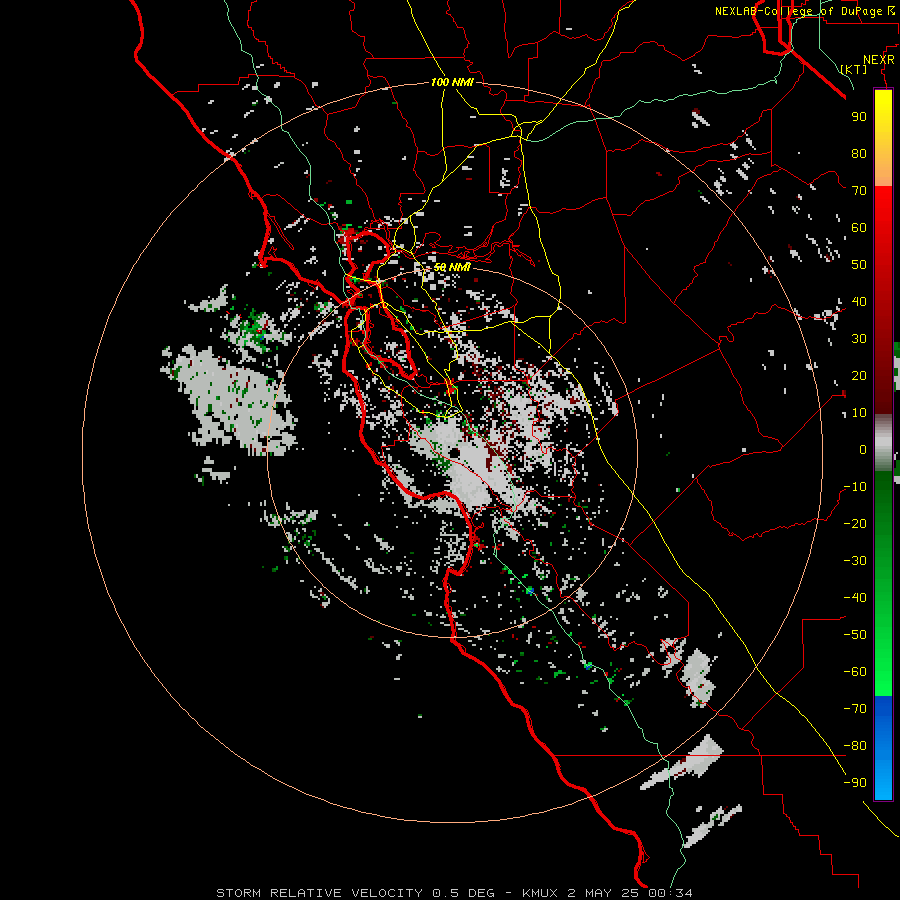Click the 50 NMI range ring label

coord(452,267)
